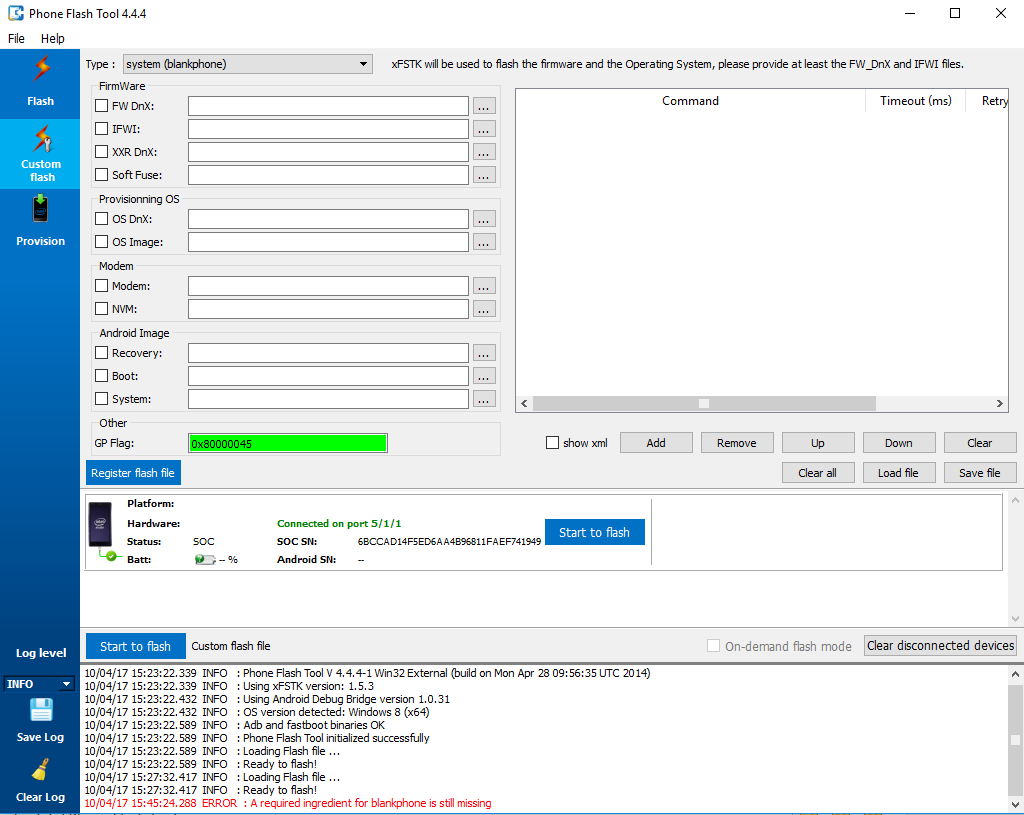
Task: Browse for Recovery image file
Action: tap(484, 353)
